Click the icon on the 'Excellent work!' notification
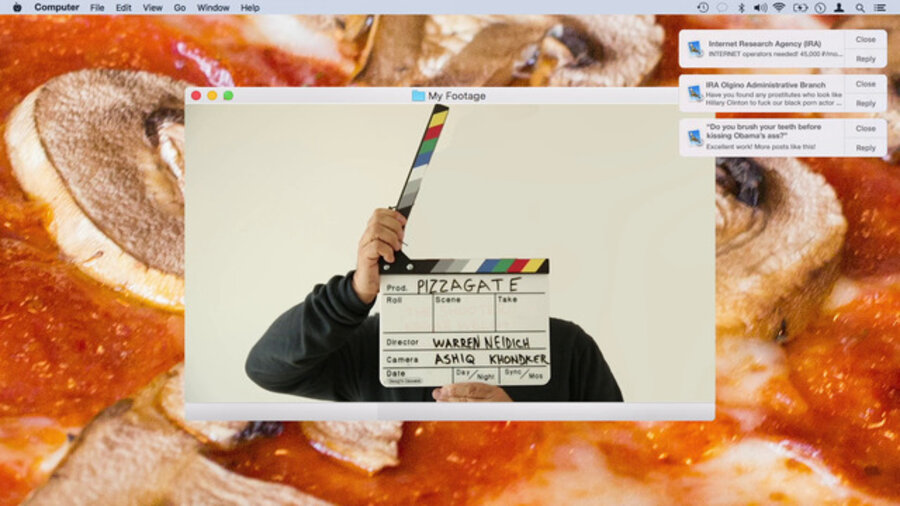900x506 pixels. coord(695,138)
